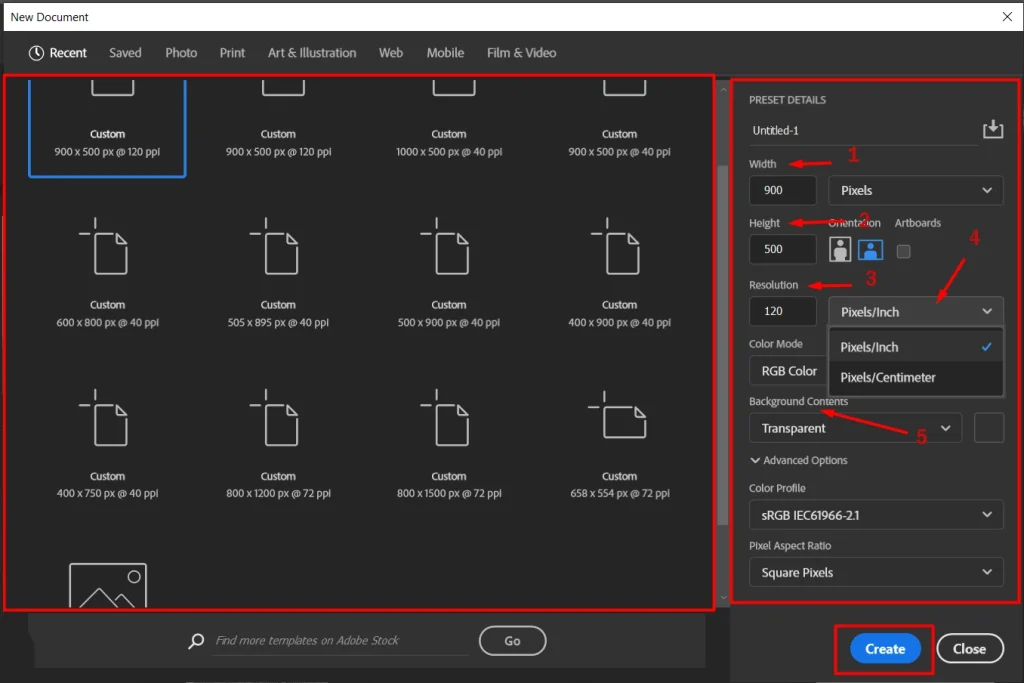This screenshot has height=683, width=1024.
Task: Click the scroll up arrow of the preset list
Action: click(x=723, y=89)
